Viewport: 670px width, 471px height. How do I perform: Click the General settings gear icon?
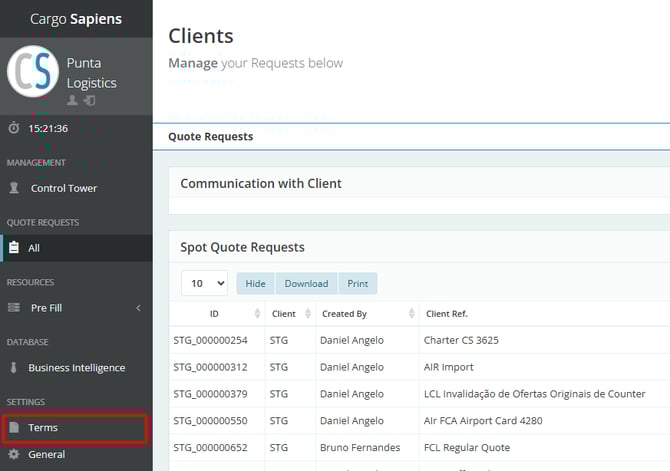pos(14,454)
